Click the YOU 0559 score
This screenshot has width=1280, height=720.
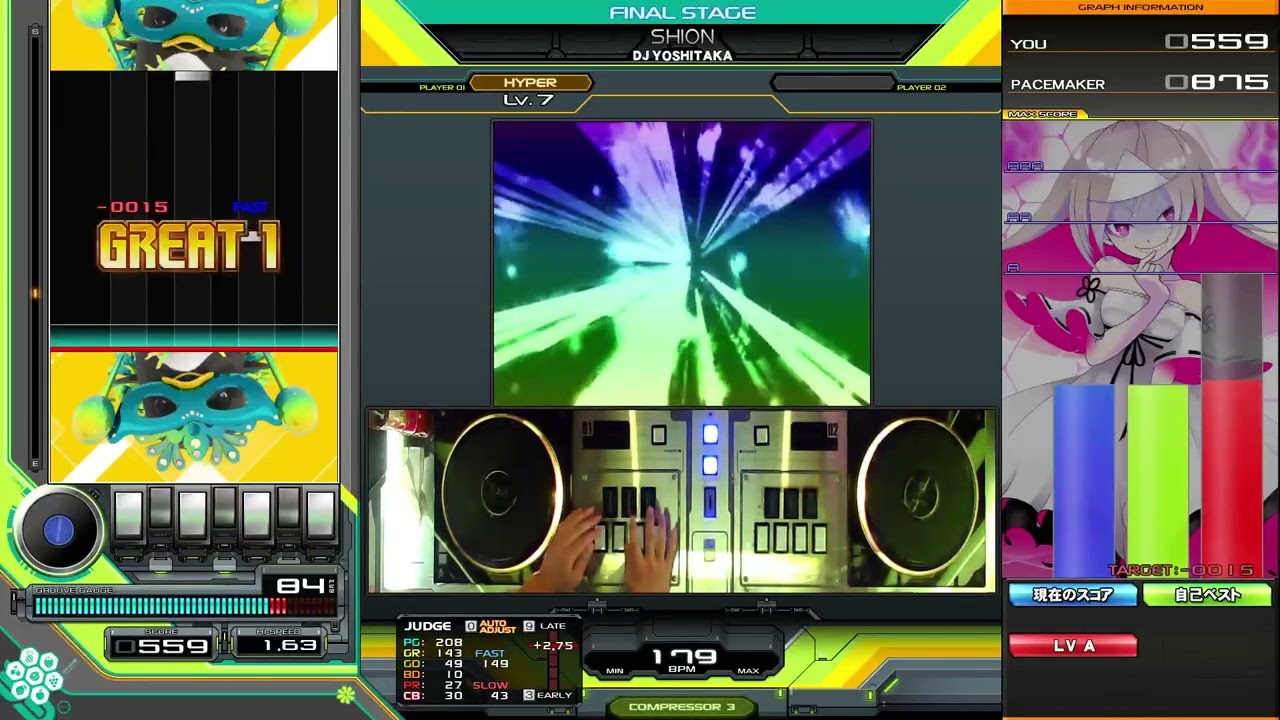(x=1139, y=43)
